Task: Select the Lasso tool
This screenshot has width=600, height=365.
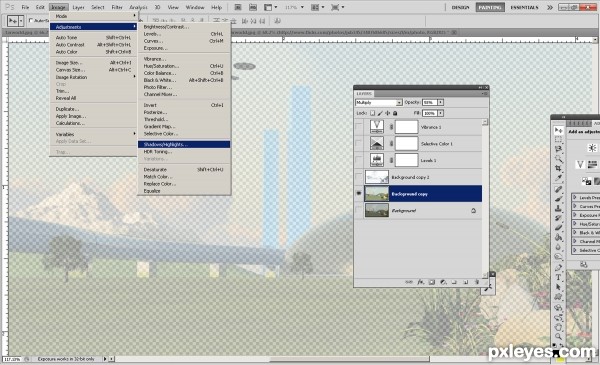Action: pos(558,149)
